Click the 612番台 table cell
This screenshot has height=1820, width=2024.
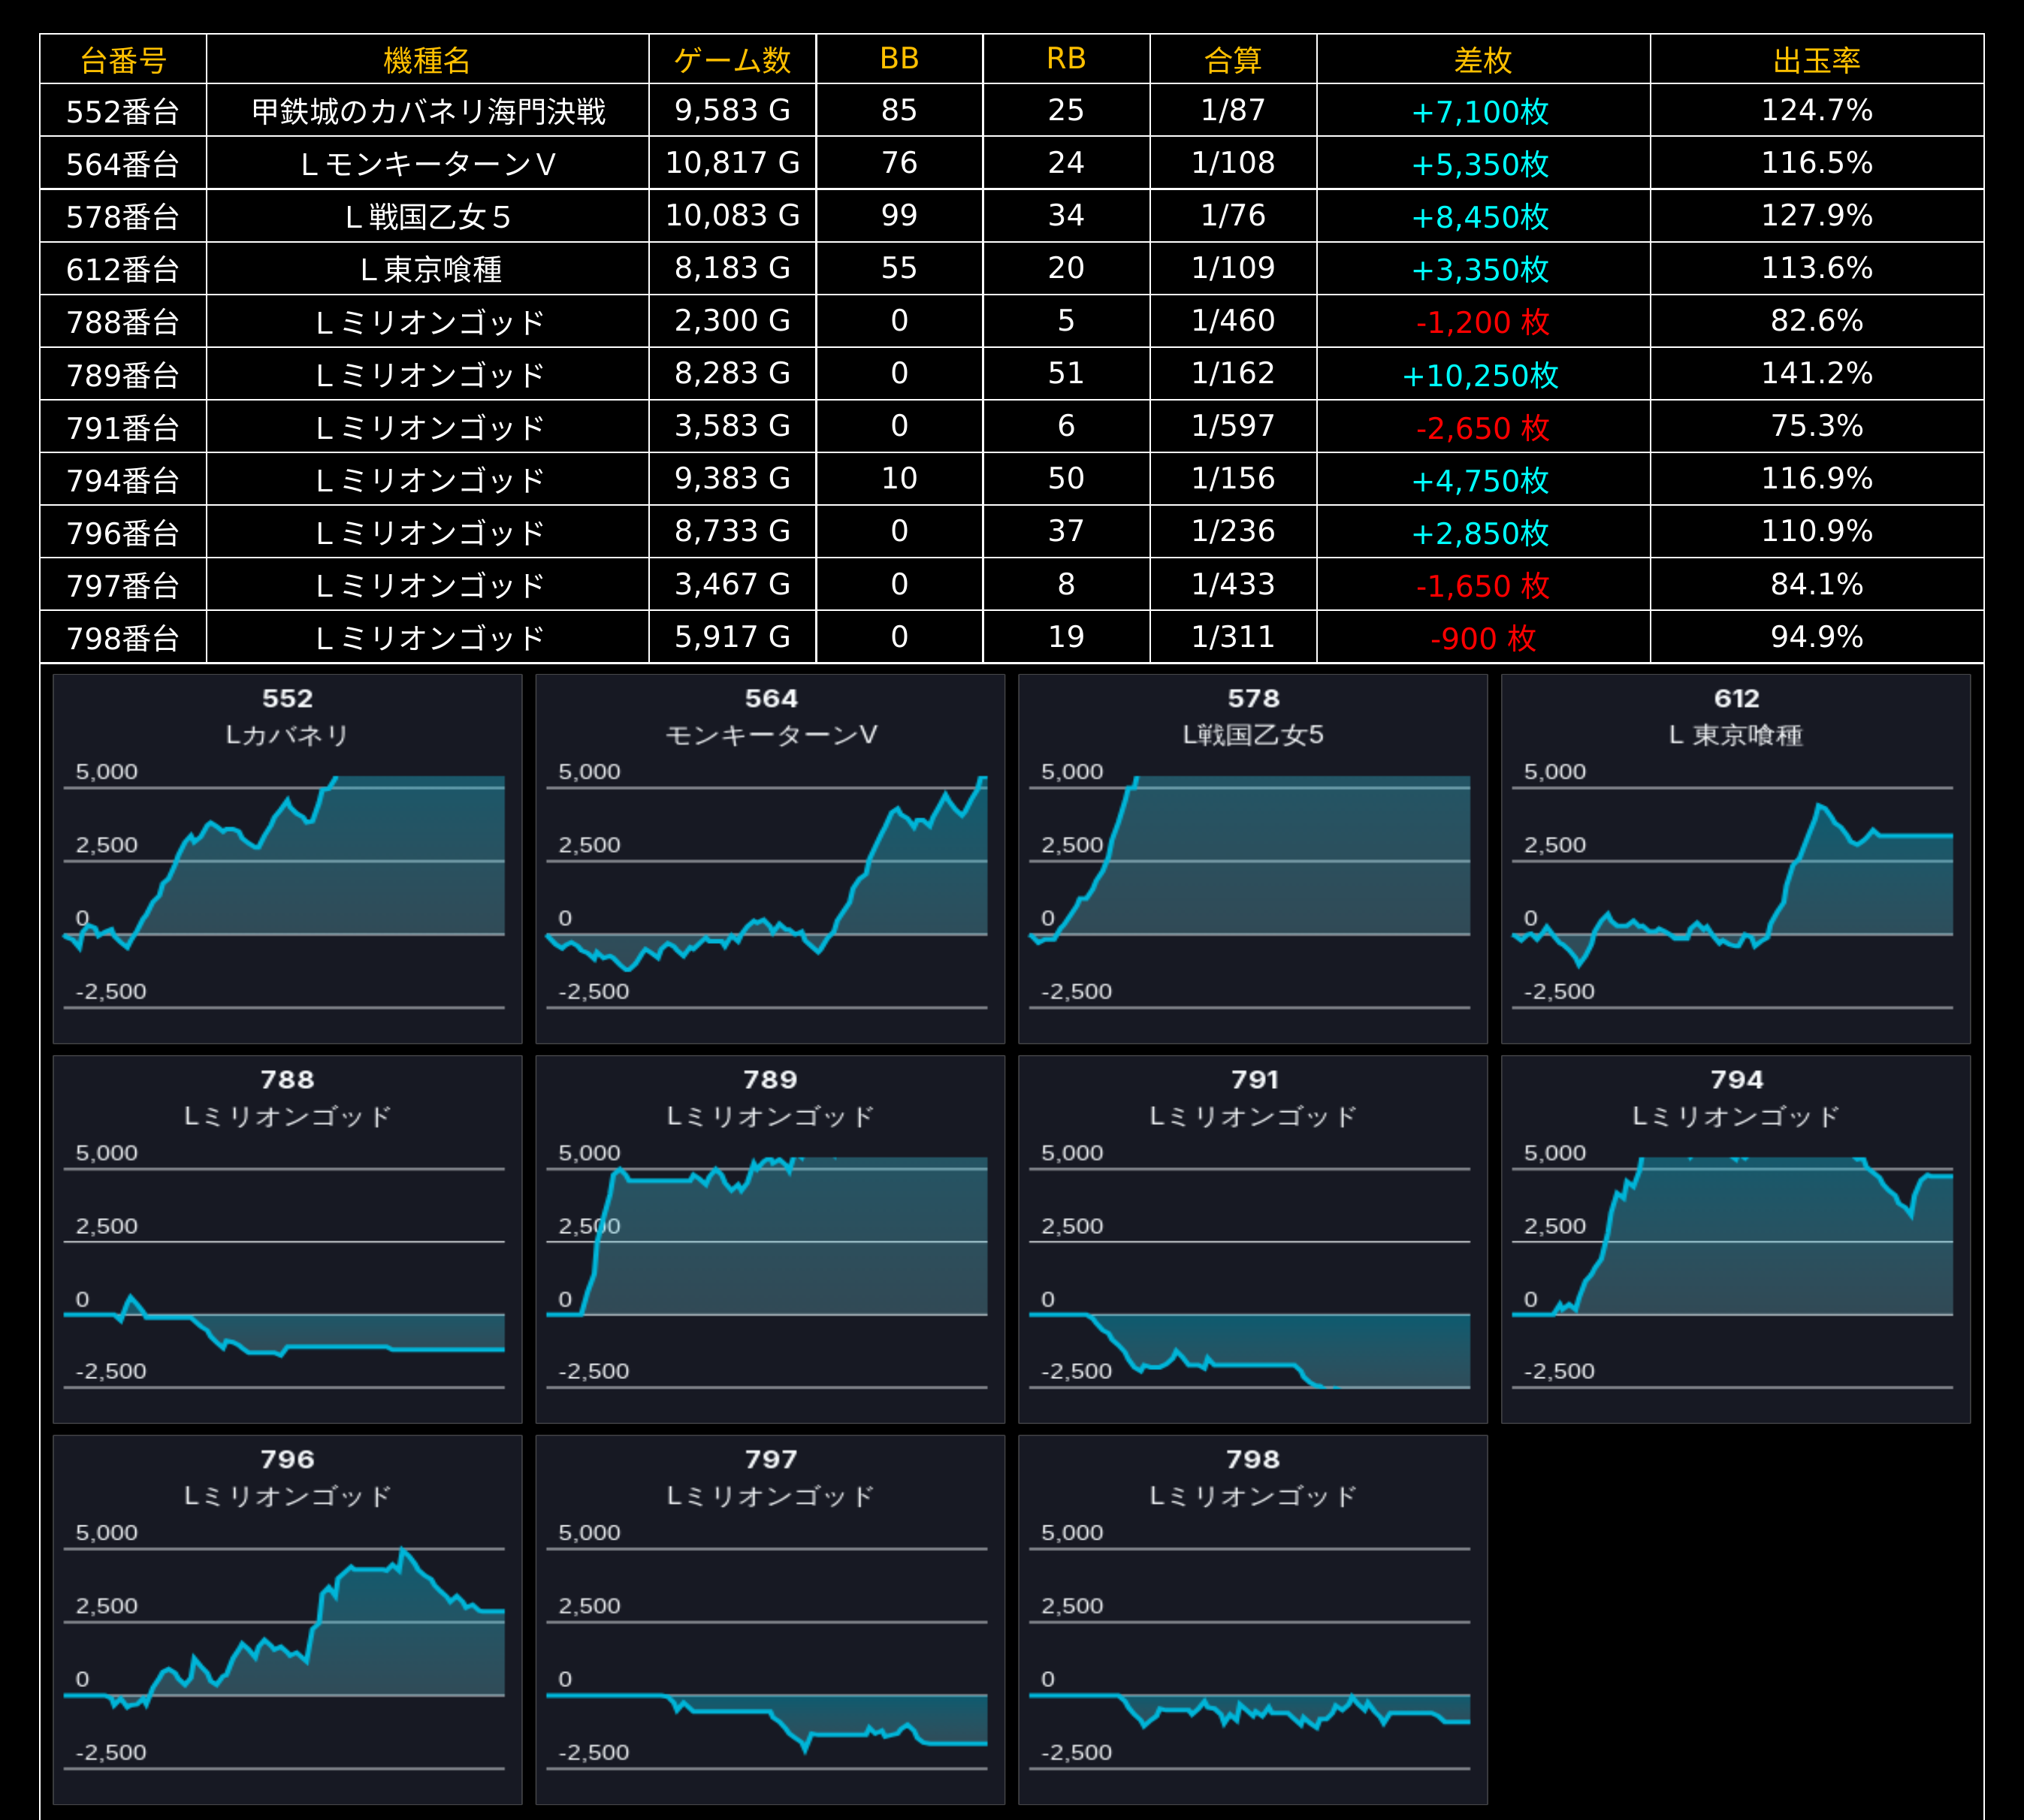pyautogui.click(x=123, y=268)
